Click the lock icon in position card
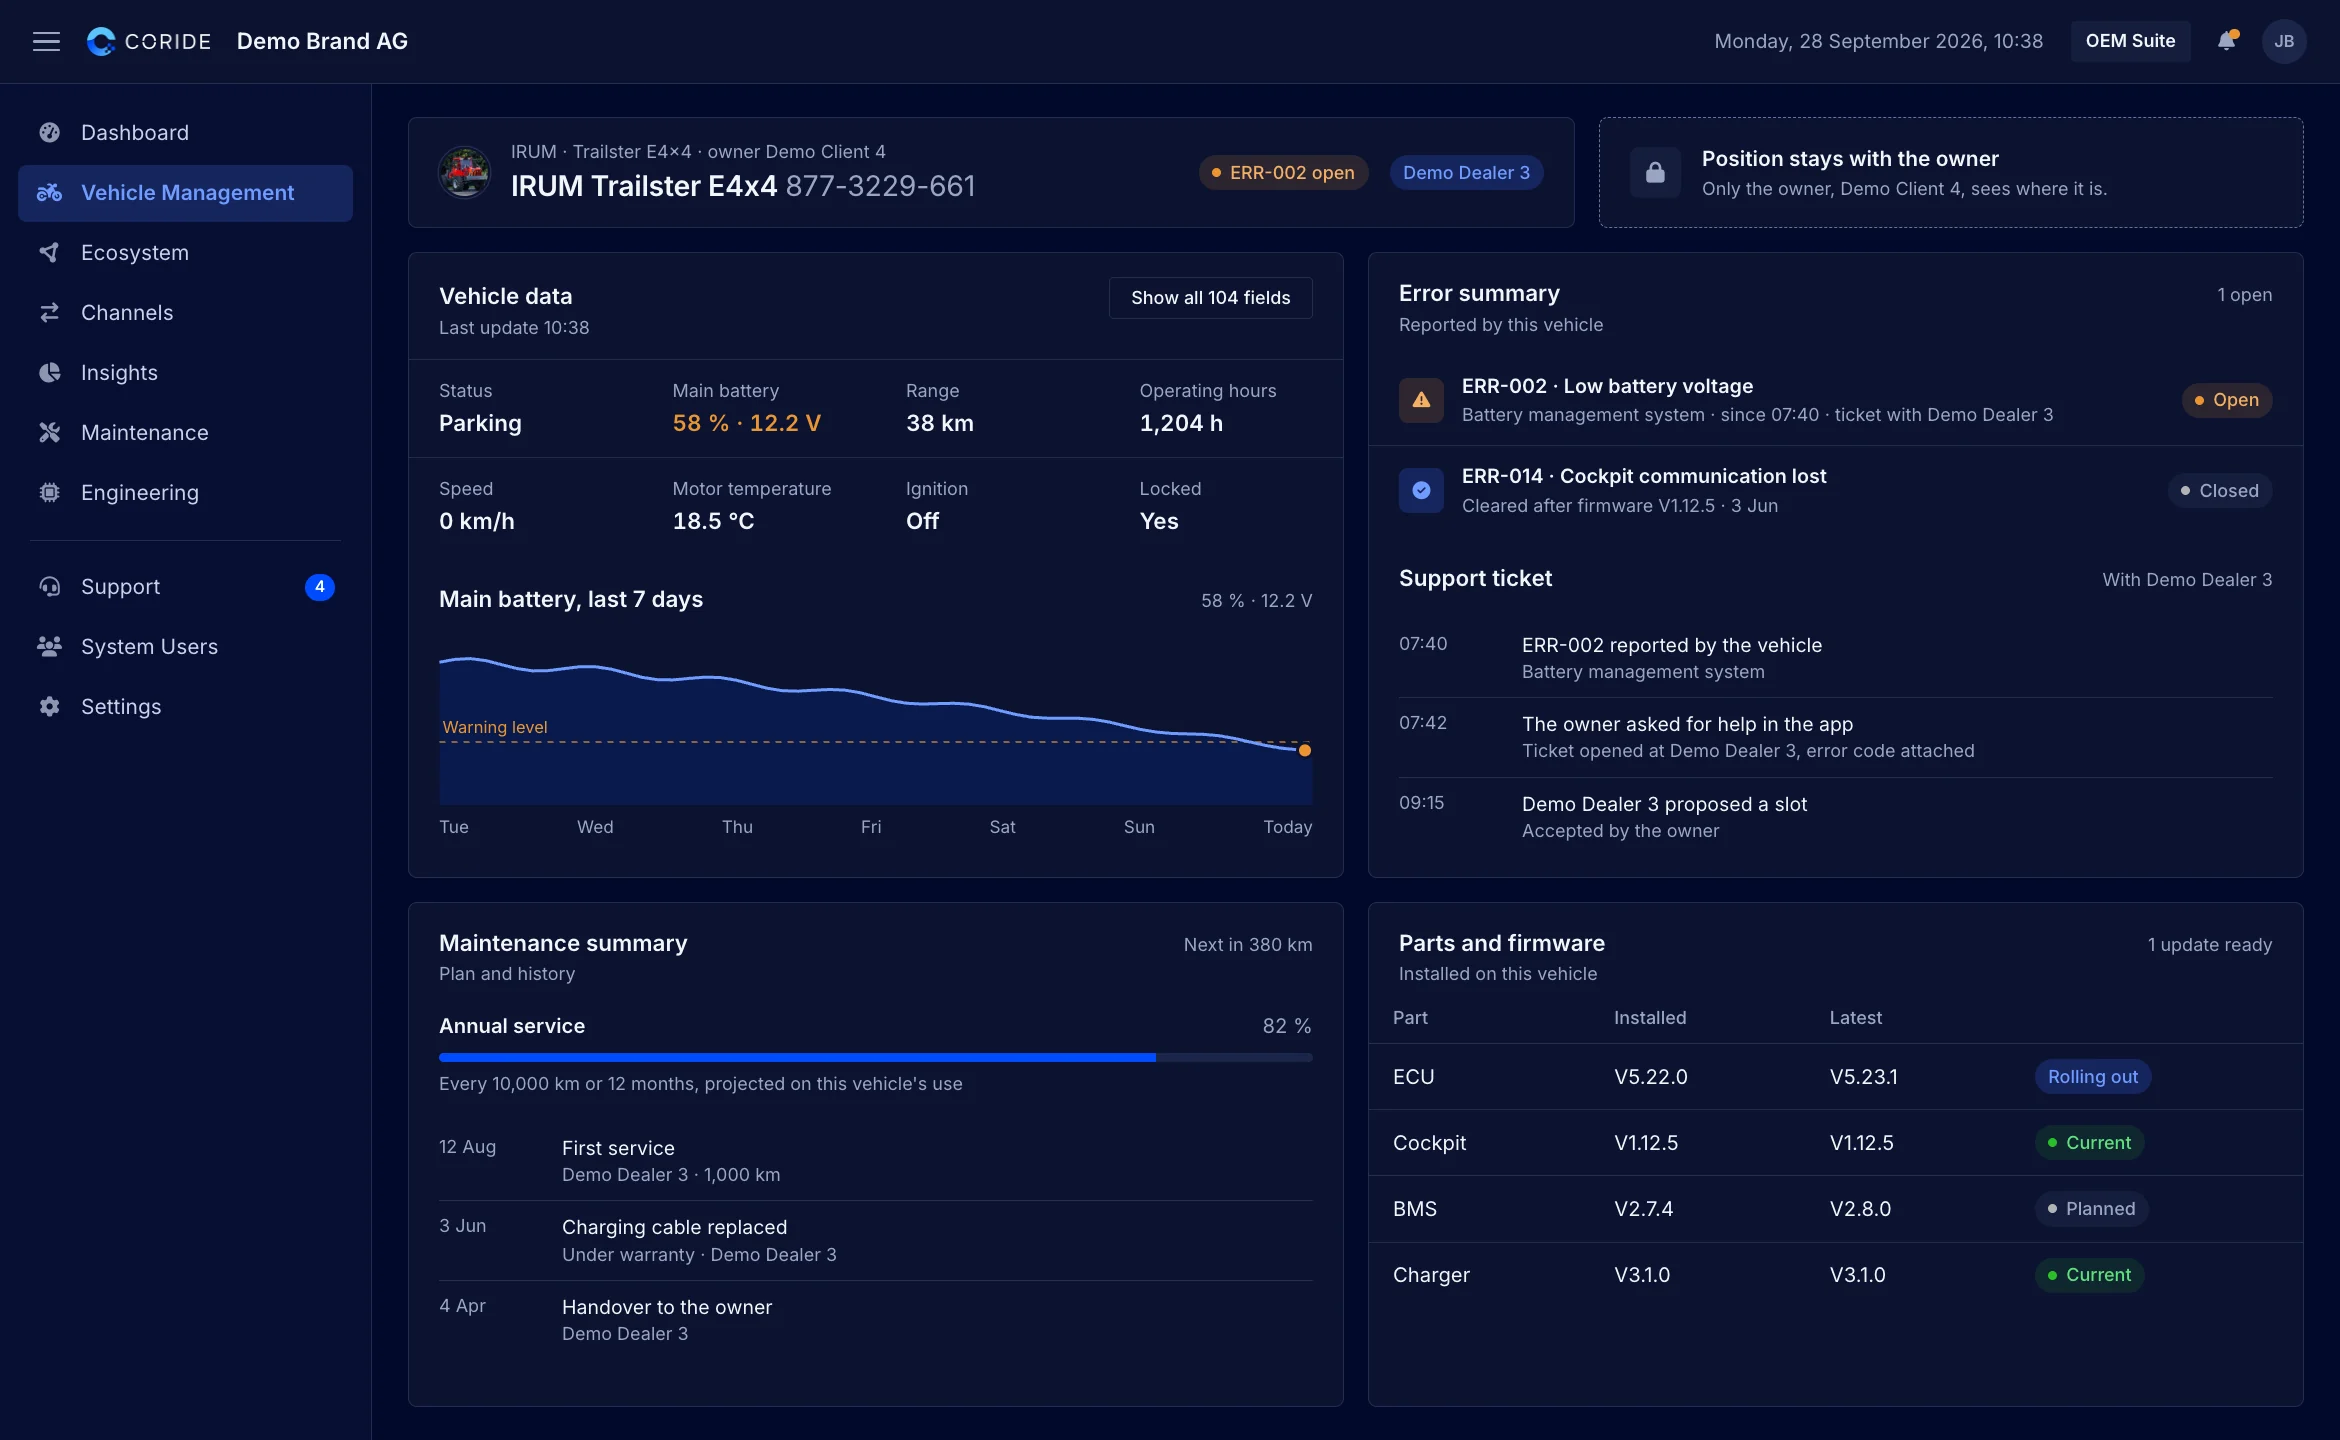 click(x=1655, y=172)
